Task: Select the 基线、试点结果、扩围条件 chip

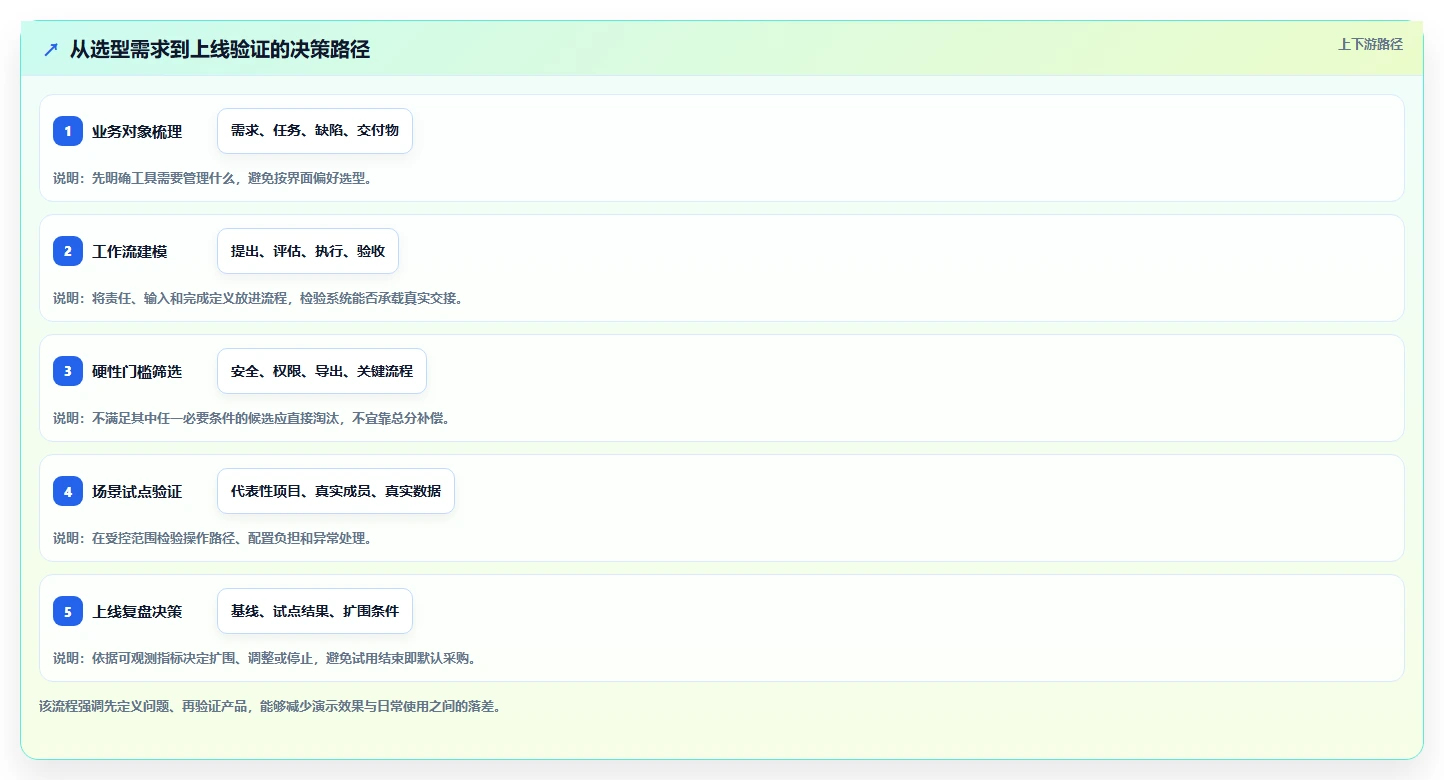Action: coord(315,611)
